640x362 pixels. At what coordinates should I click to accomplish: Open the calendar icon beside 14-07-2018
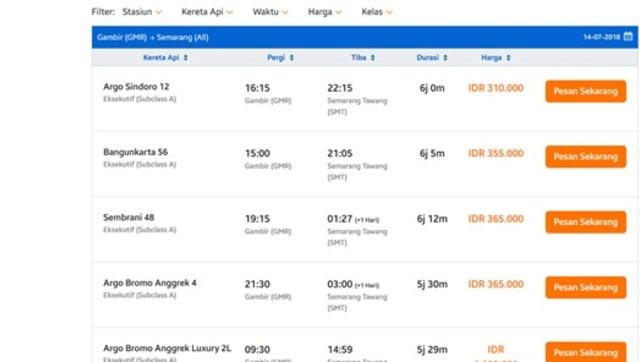[628, 36]
